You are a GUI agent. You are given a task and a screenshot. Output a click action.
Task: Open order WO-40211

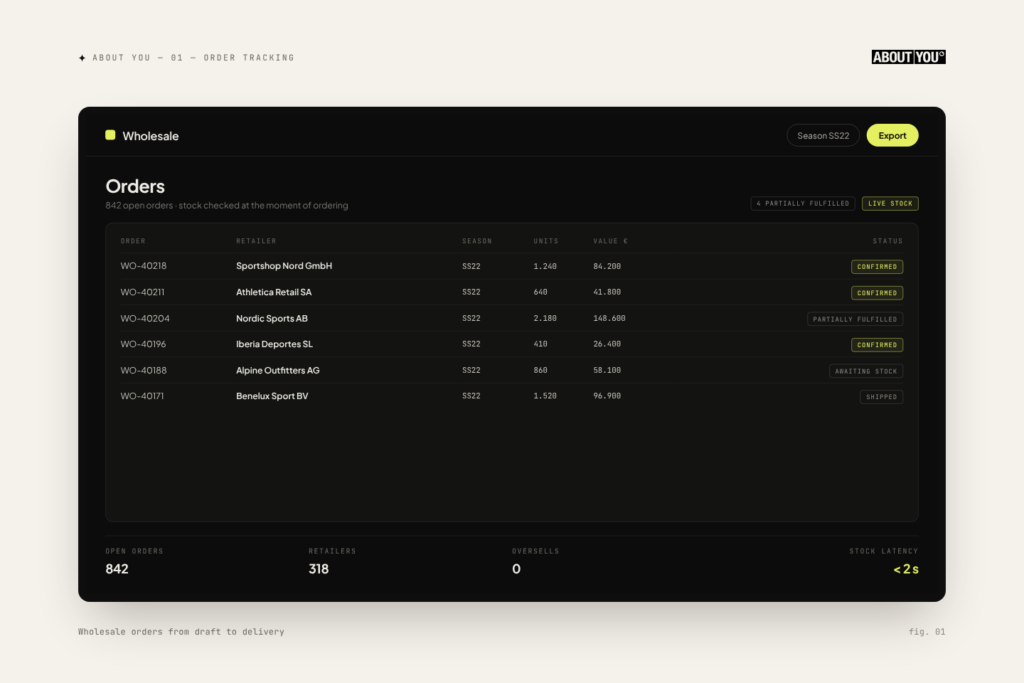142,292
